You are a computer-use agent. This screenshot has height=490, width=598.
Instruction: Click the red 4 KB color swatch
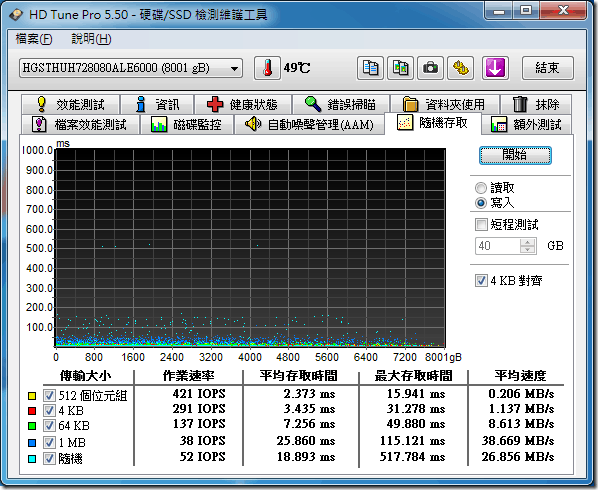click(32, 411)
